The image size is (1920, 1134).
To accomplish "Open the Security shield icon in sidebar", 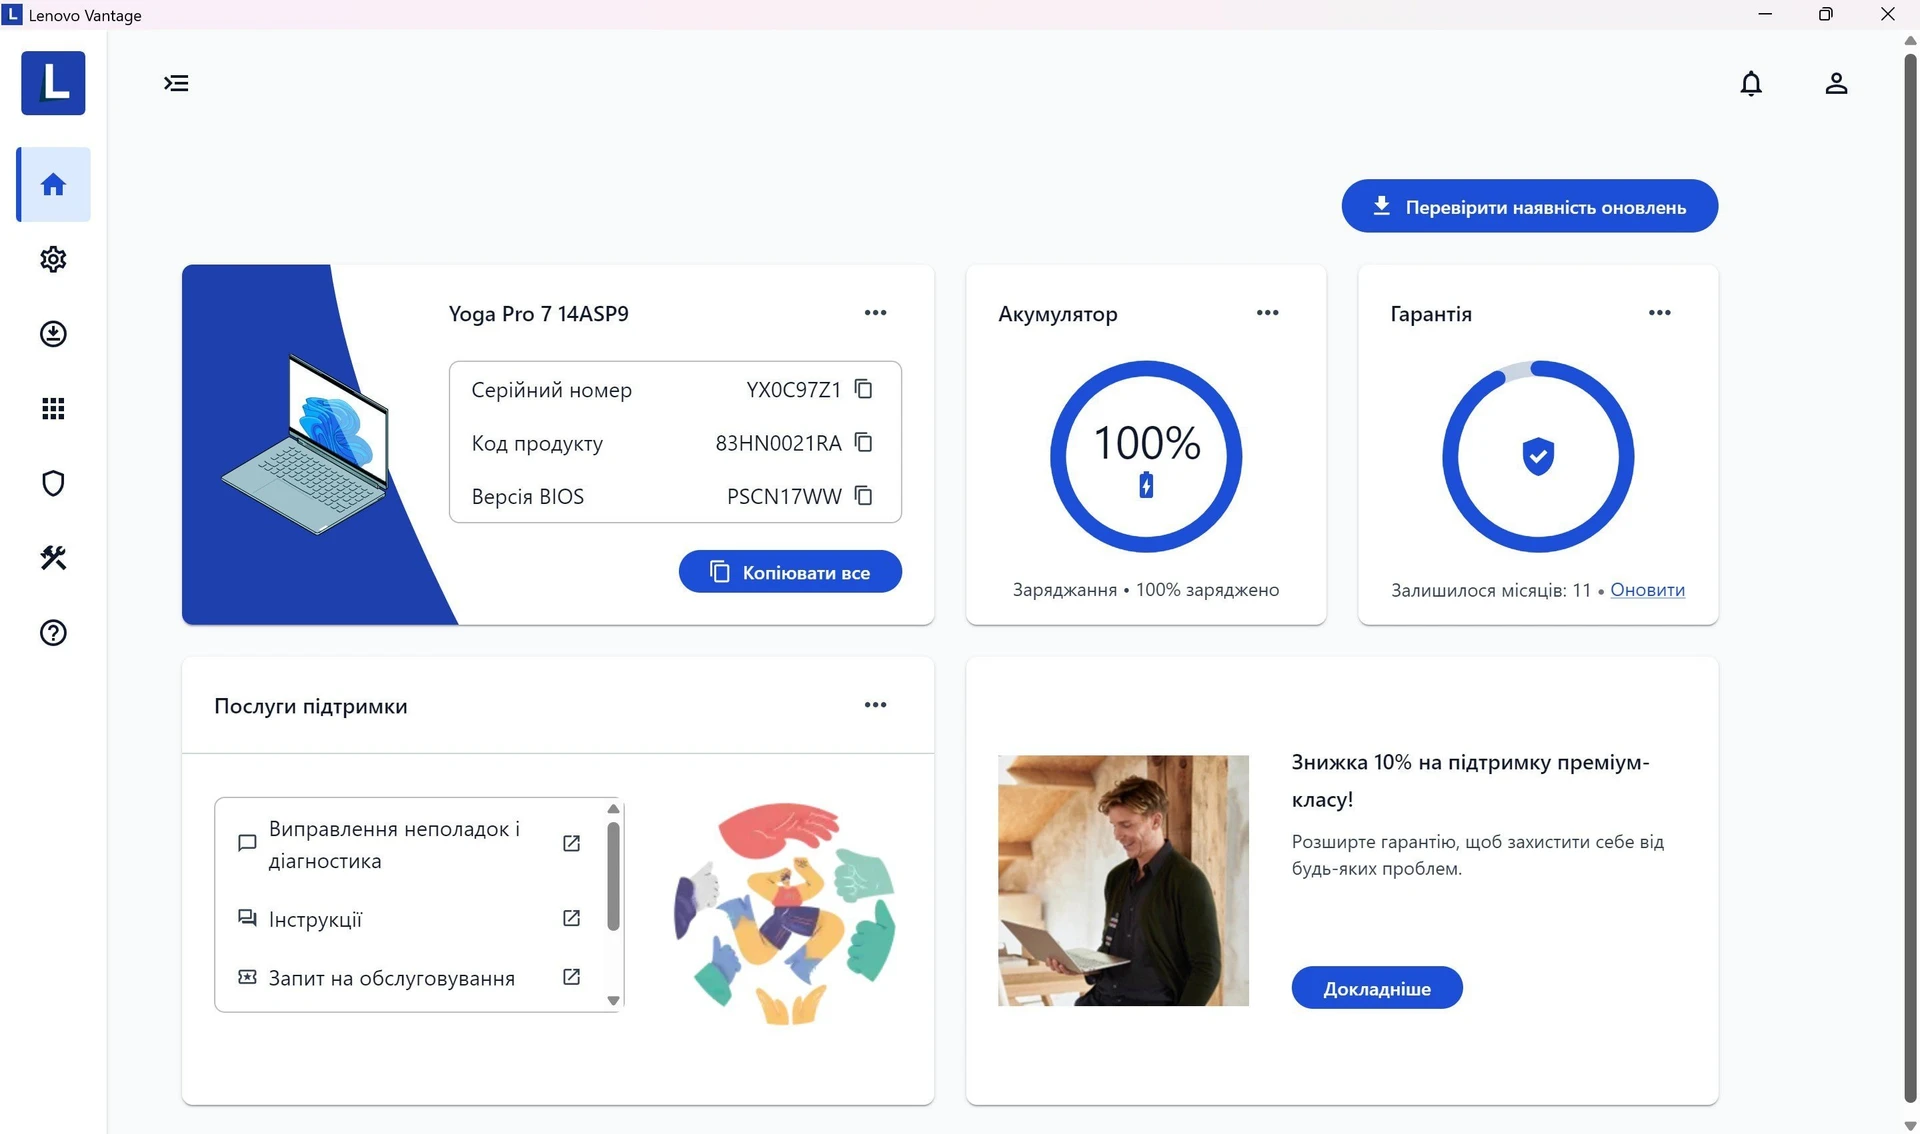I will pos(53,484).
